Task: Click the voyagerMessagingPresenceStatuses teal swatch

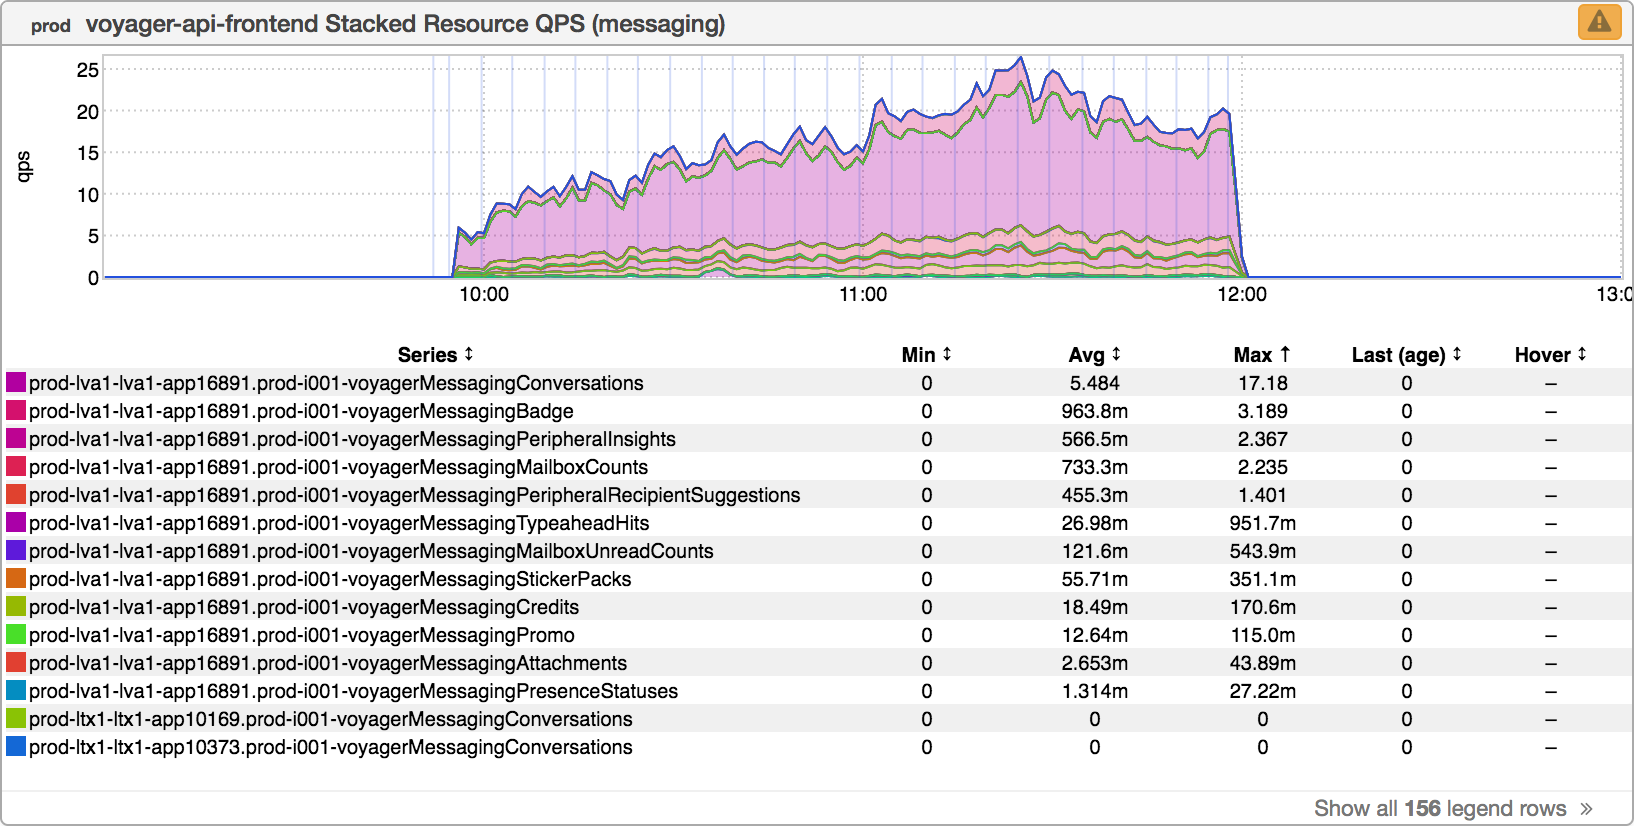Action: pos(16,691)
